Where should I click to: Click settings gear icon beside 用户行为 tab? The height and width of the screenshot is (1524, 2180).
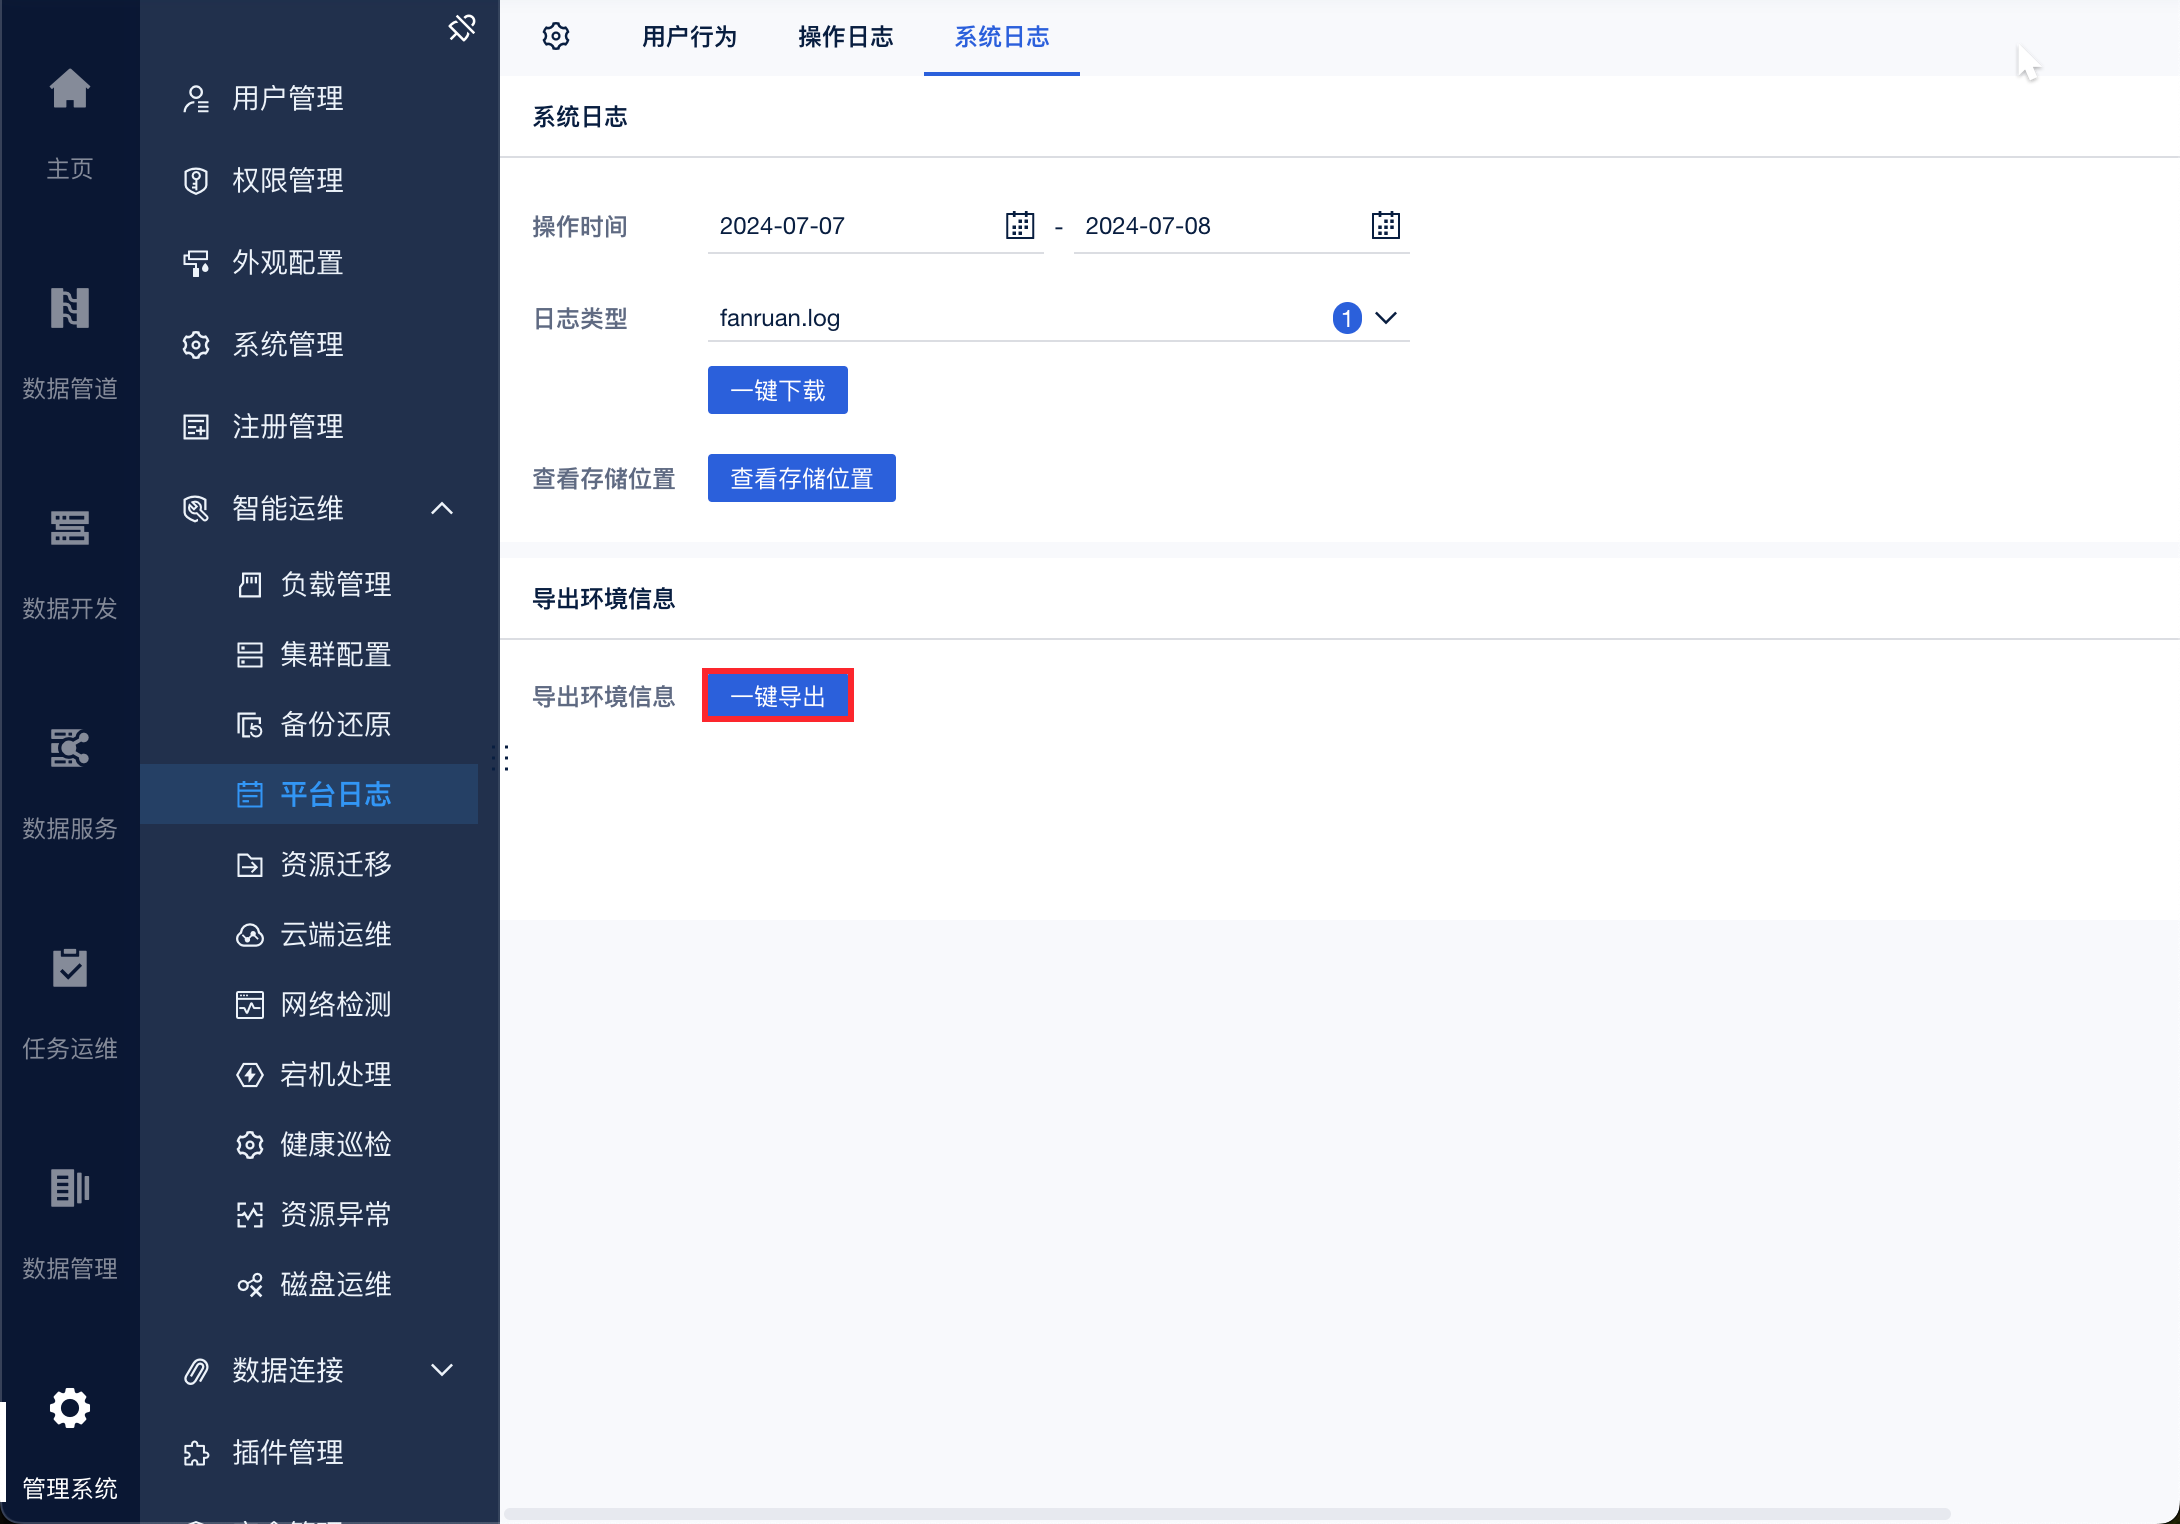[556, 37]
